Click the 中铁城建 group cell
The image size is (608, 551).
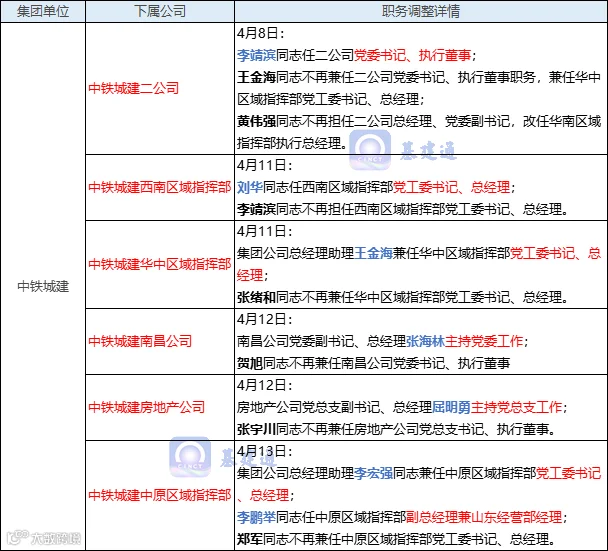click(x=43, y=286)
